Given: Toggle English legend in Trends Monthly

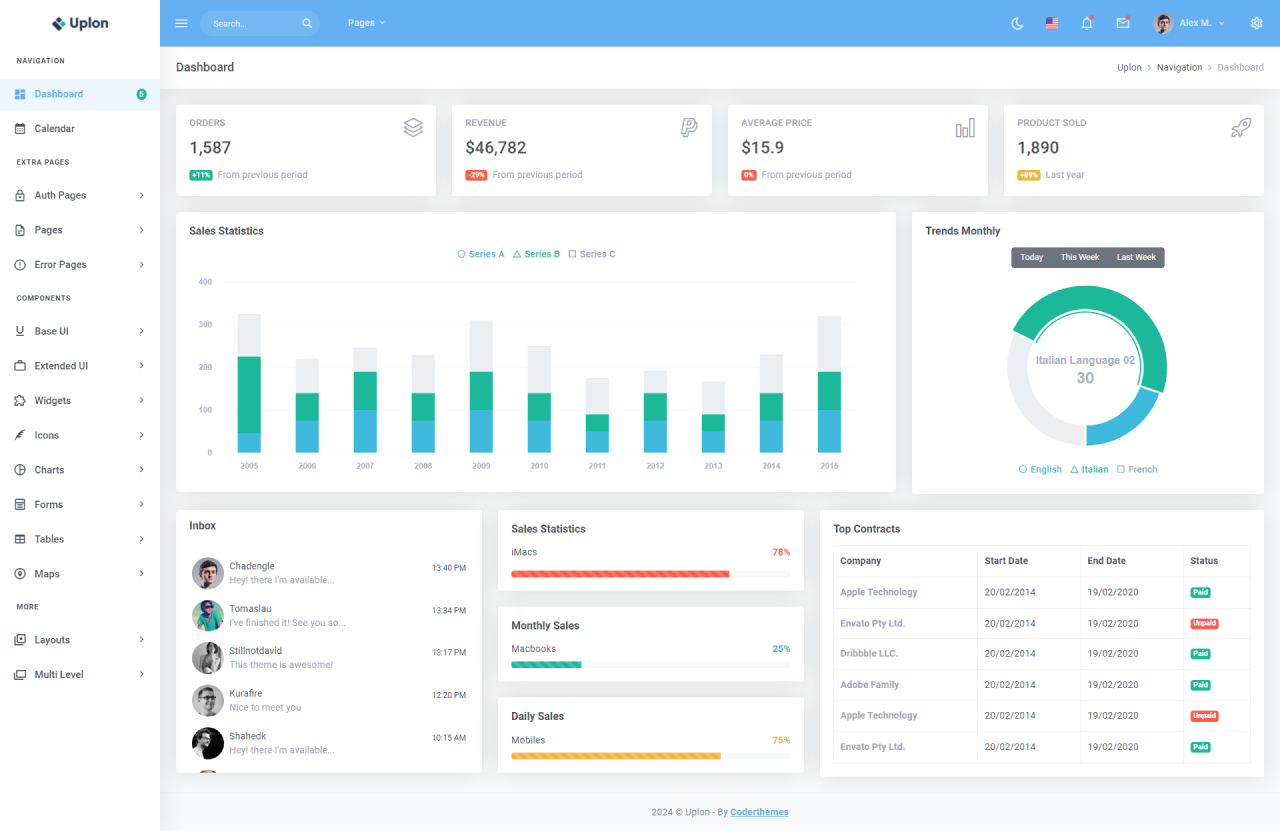Looking at the screenshot, I should 1040,469.
